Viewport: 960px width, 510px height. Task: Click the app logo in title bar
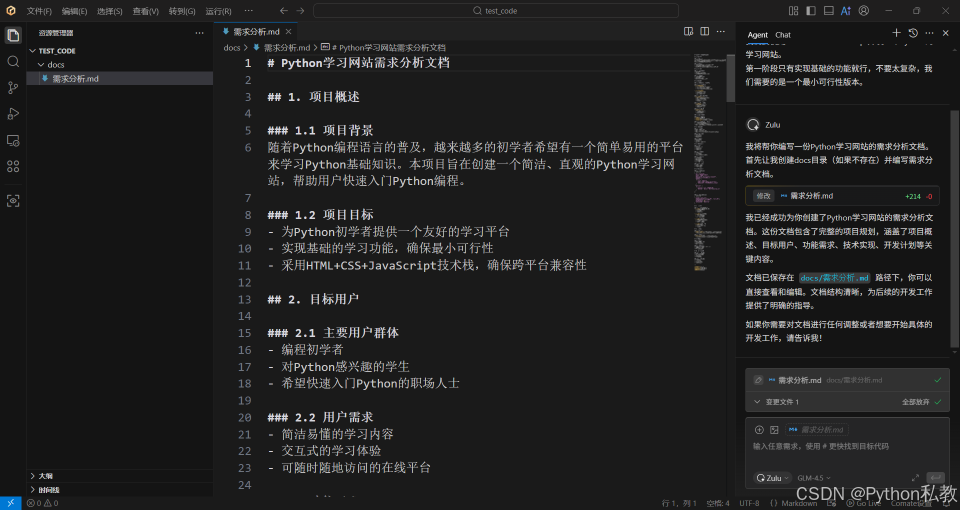pyautogui.click(x=10, y=10)
